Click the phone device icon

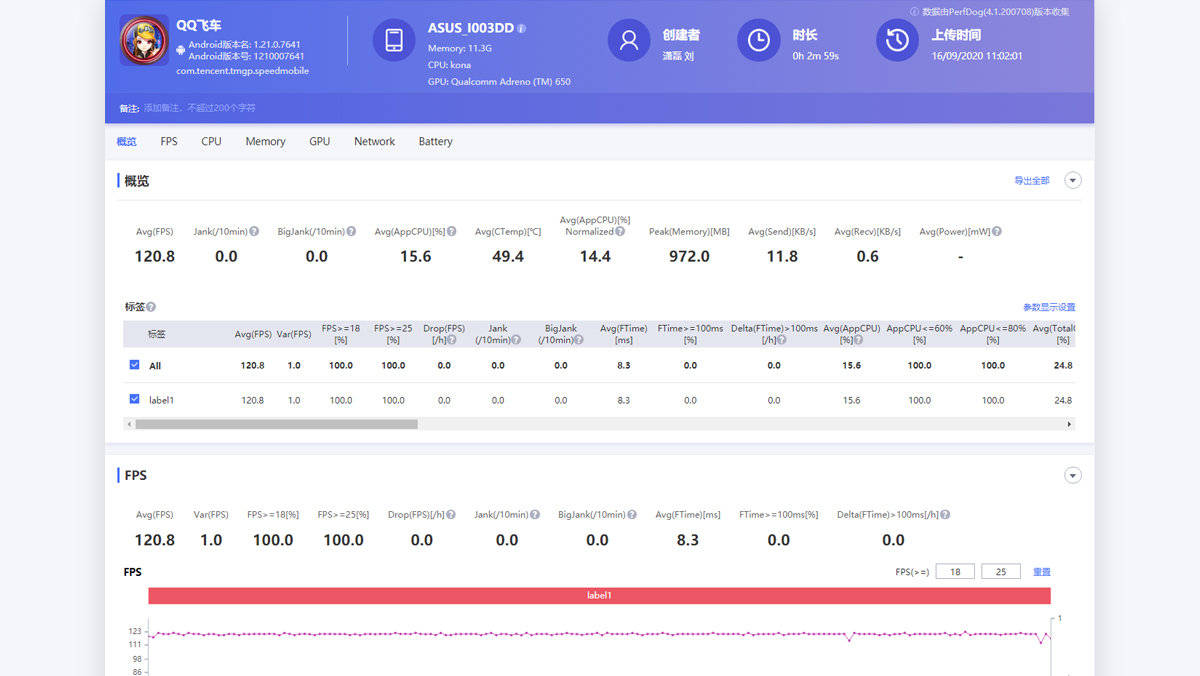tap(394, 40)
